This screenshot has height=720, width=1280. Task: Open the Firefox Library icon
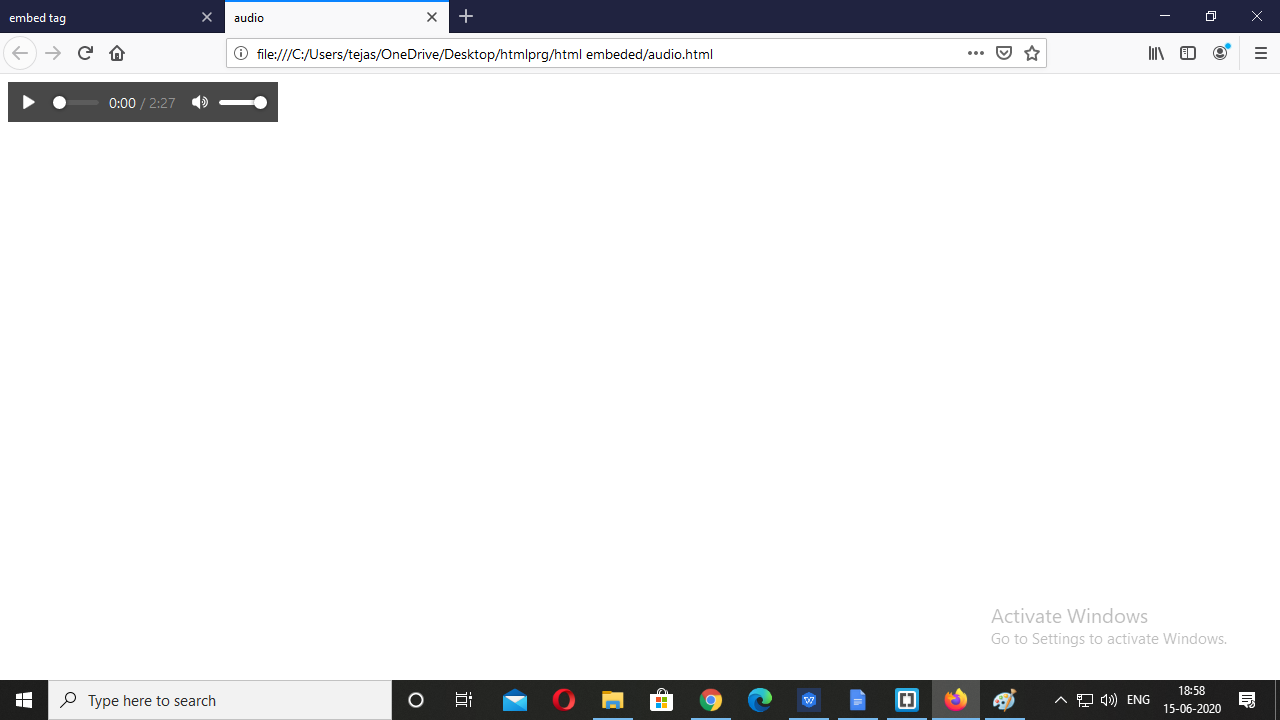click(1156, 53)
